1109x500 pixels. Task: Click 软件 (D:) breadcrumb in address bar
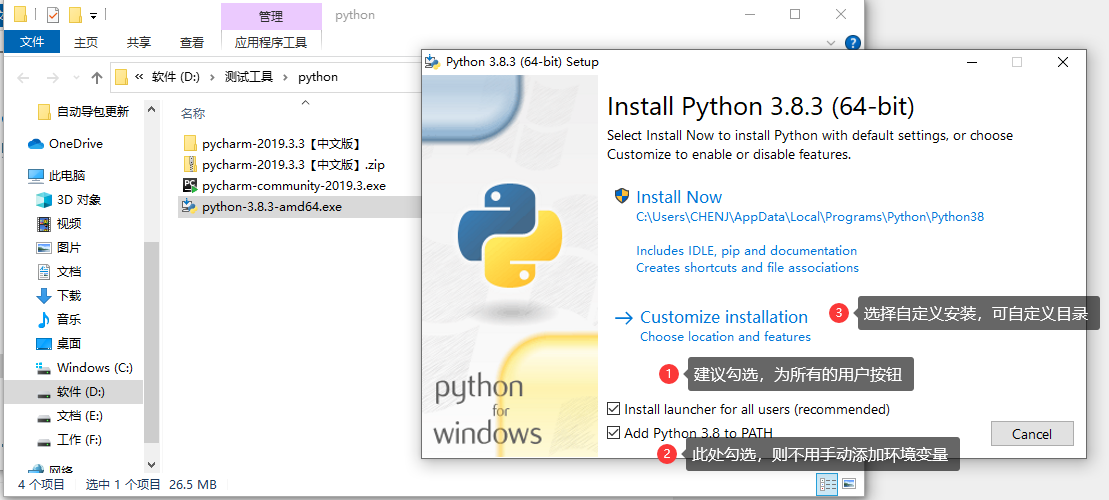click(175, 77)
